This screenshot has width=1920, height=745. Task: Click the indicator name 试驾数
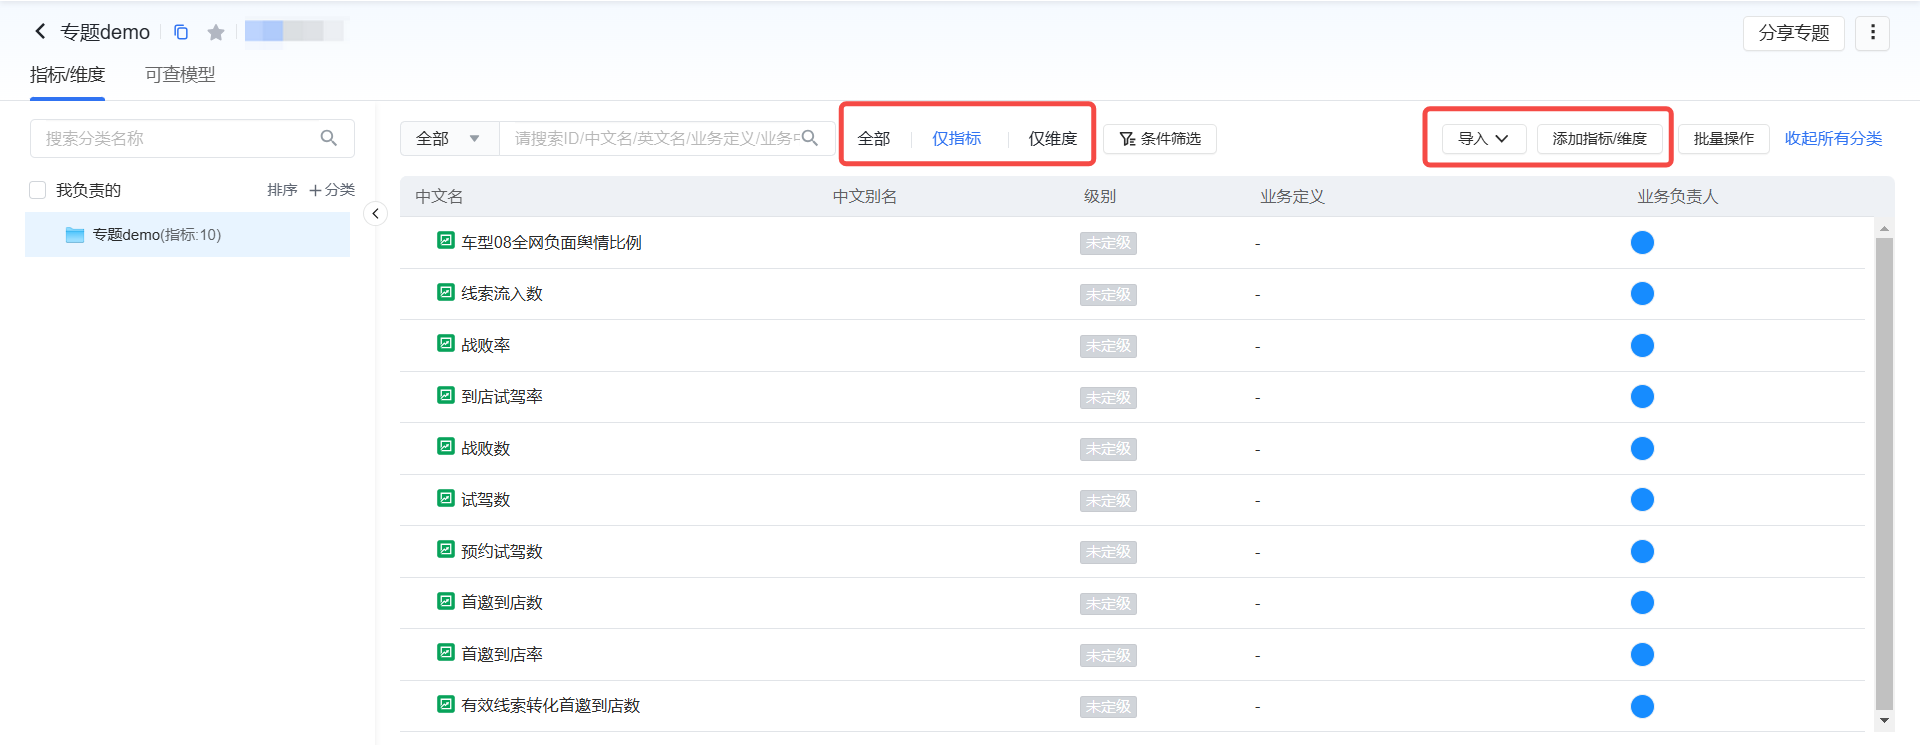(486, 499)
